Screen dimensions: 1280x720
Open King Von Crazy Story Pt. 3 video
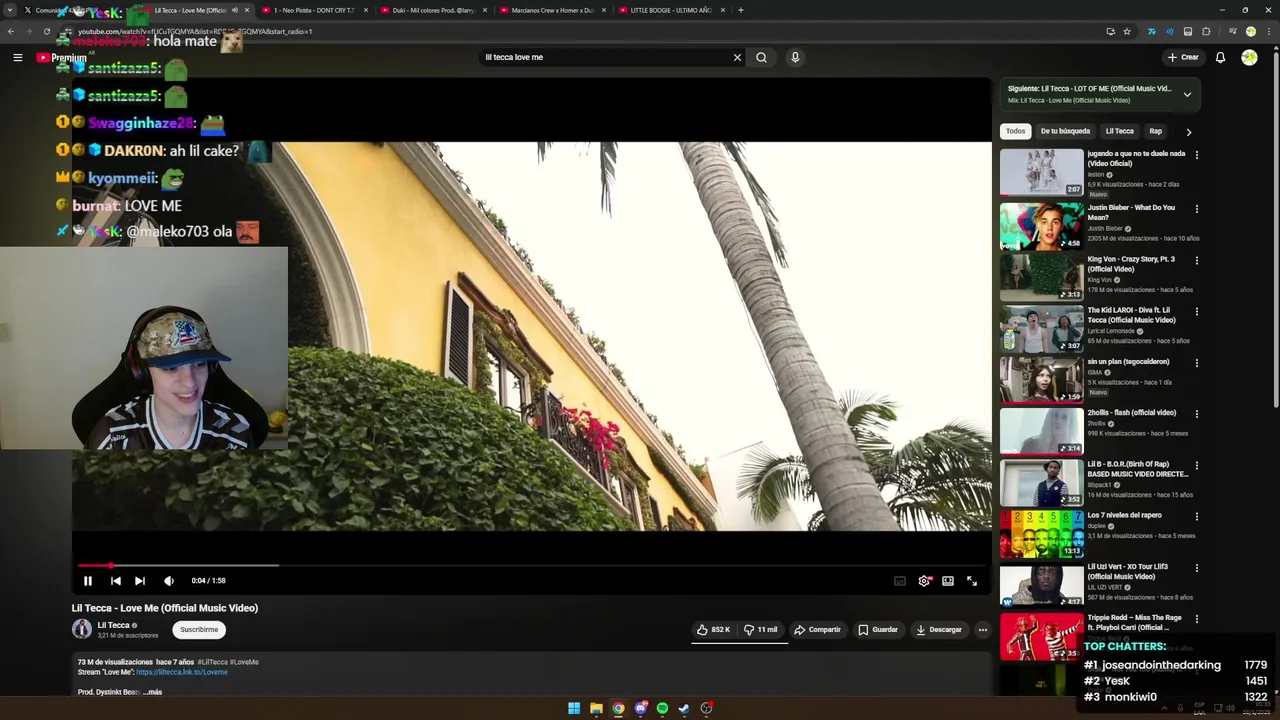(x=1041, y=277)
